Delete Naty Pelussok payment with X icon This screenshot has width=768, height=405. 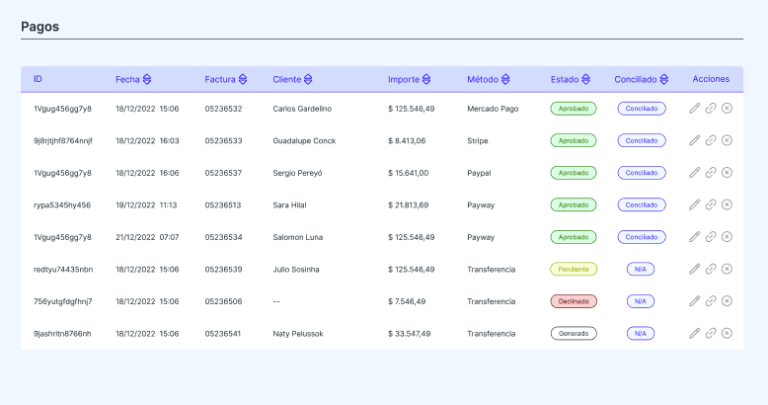[x=727, y=334]
